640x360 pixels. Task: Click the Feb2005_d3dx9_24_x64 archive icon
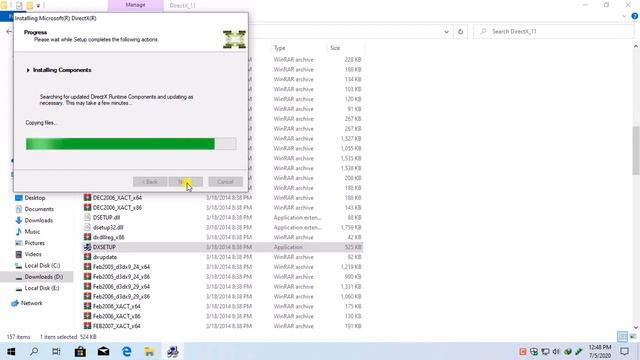coord(87,267)
